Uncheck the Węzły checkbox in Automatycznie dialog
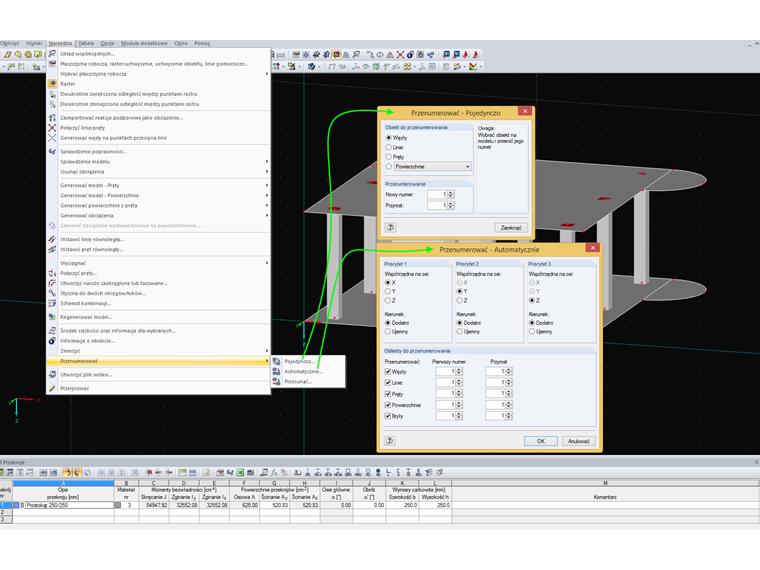This screenshot has height=570, width=760. pyautogui.click(x=388, y=372)
